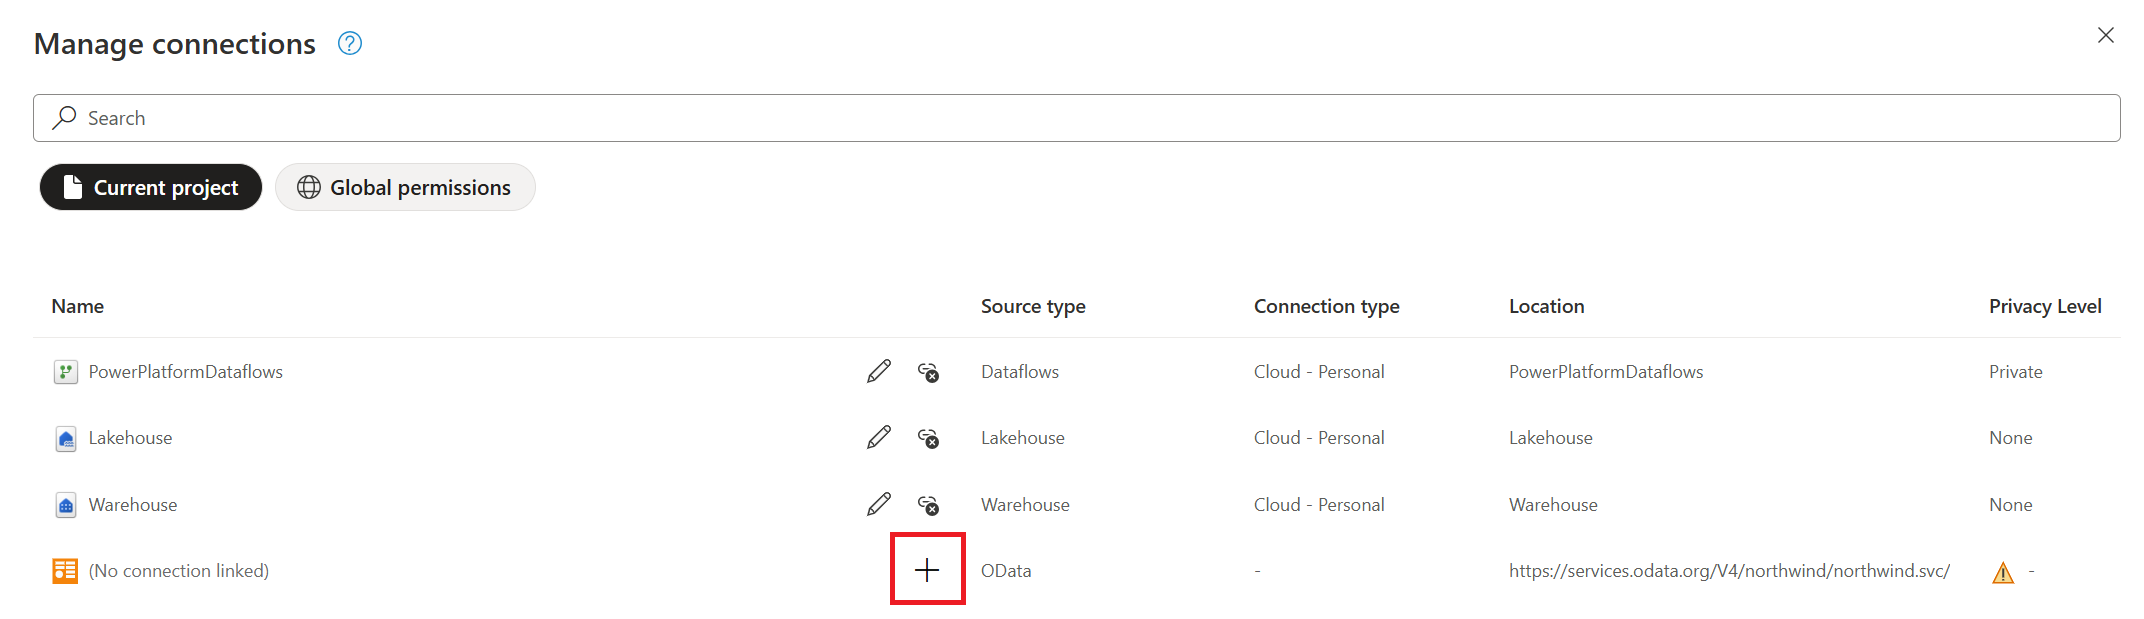This screenshot has width=2144, height=619.
Task: Unlink the Warehouse connection
Action: click(x=928, y=505)
